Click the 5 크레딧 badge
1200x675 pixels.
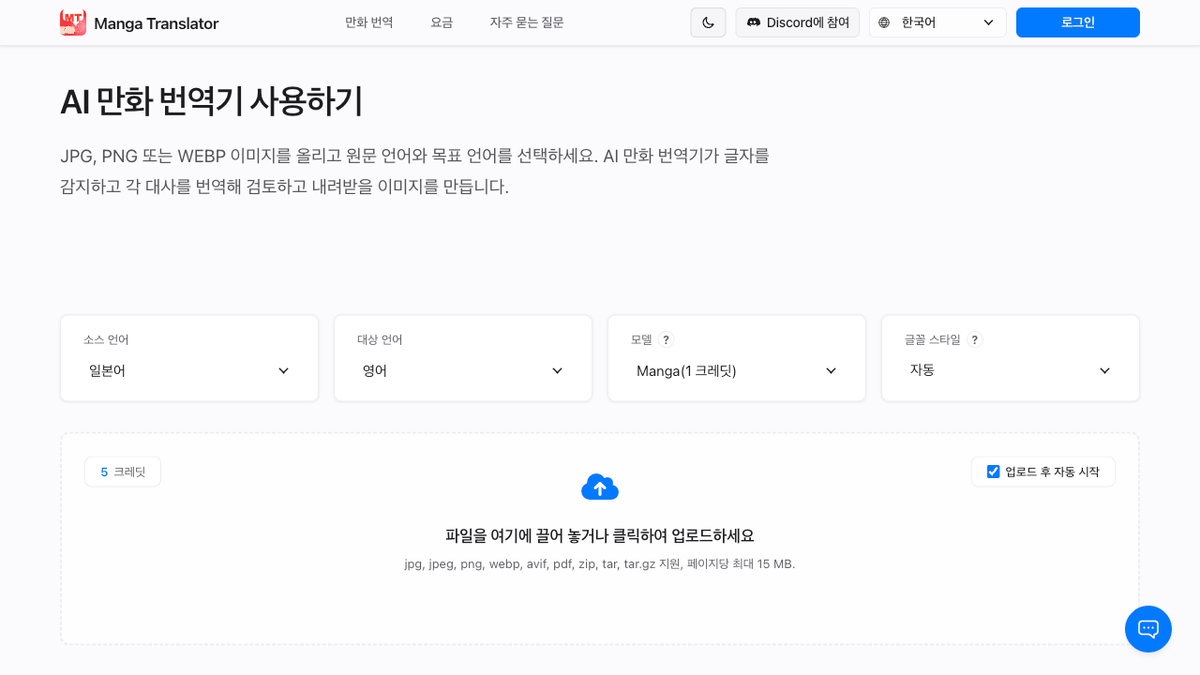tap(123, 472)
